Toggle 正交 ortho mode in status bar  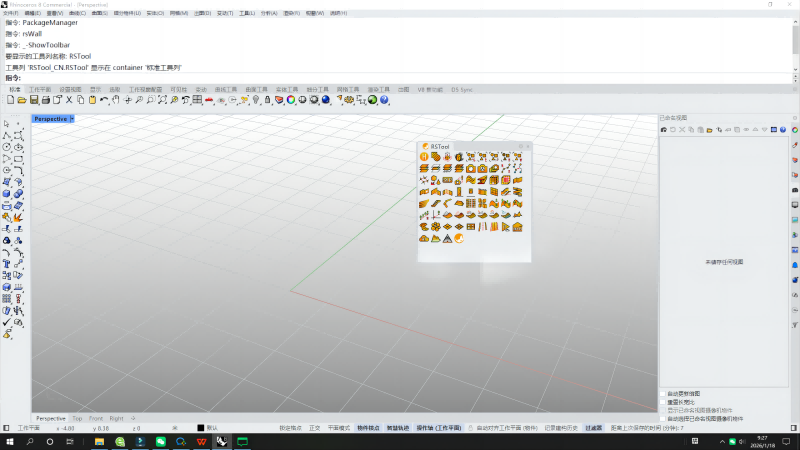[x=315, y=428]
